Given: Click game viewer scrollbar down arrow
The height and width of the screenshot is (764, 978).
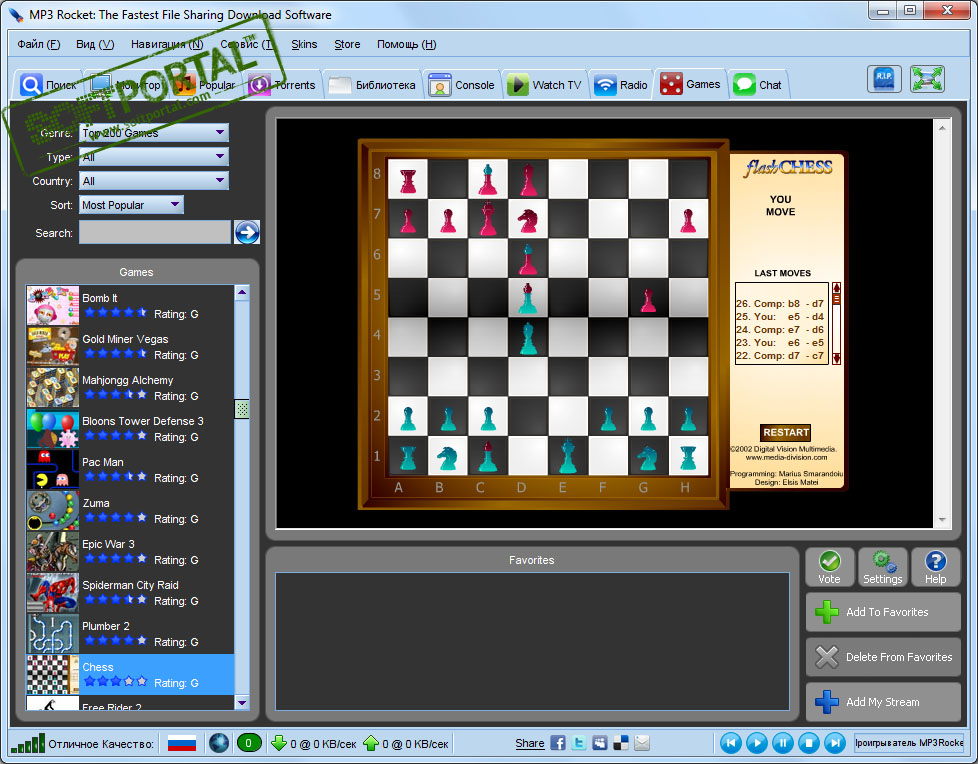Looking at the screenshot, I should [942, 520].
